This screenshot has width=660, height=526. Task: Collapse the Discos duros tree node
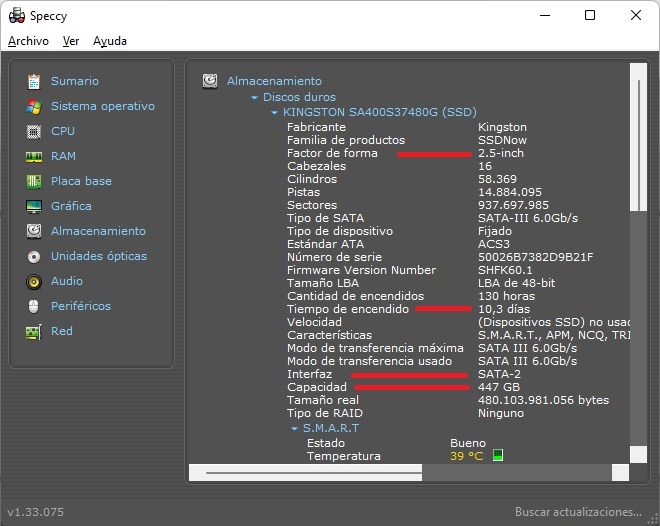point(254,98)
